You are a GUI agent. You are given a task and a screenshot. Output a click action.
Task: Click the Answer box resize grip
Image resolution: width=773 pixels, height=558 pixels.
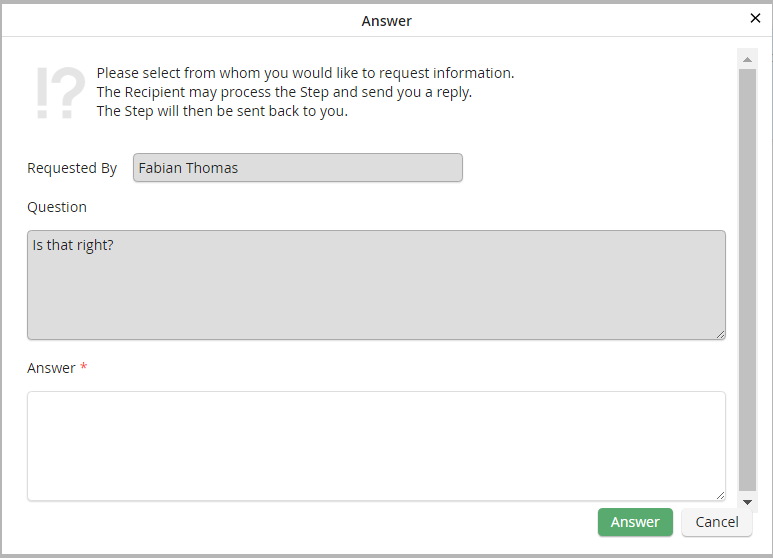coord(720,494)
